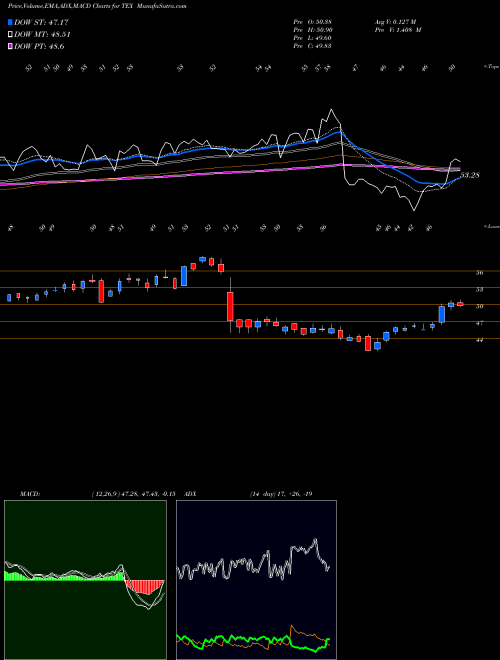Select the DOW ST: 47.17 label
Image resolution: width=500 pixels, height=660 pixels.
[41, 22]
